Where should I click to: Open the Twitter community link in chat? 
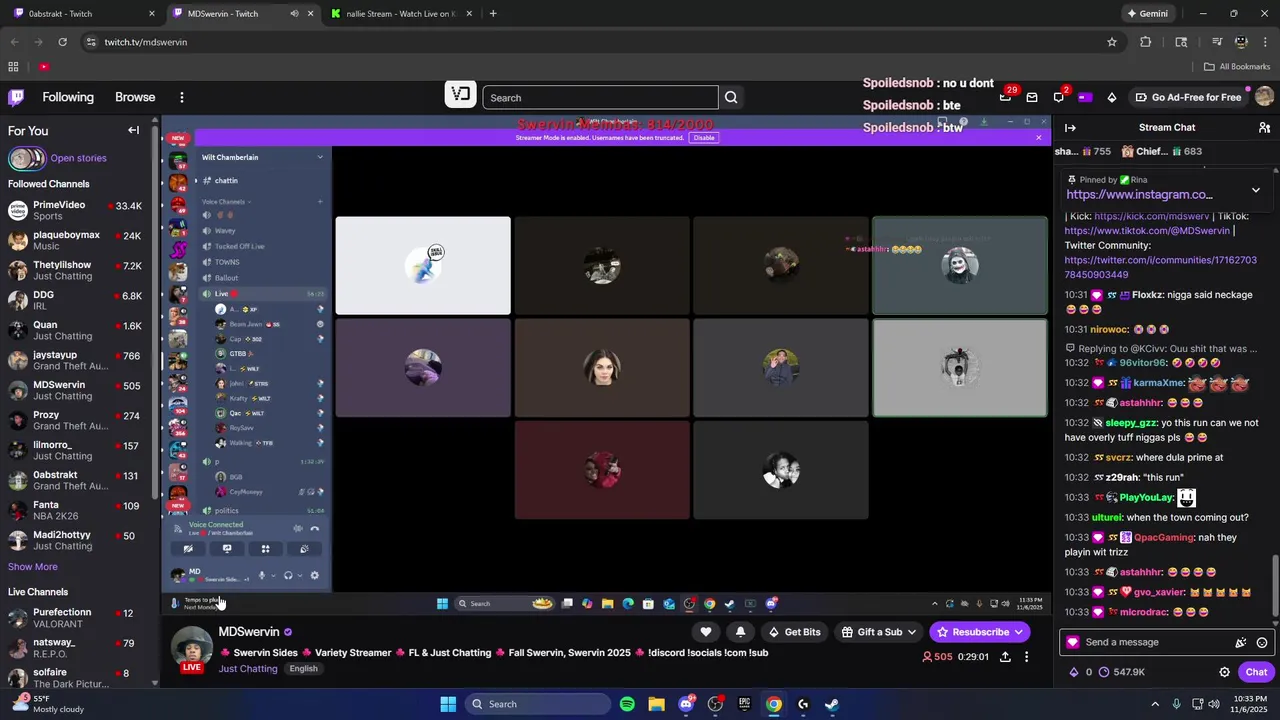pos(1160,267)
